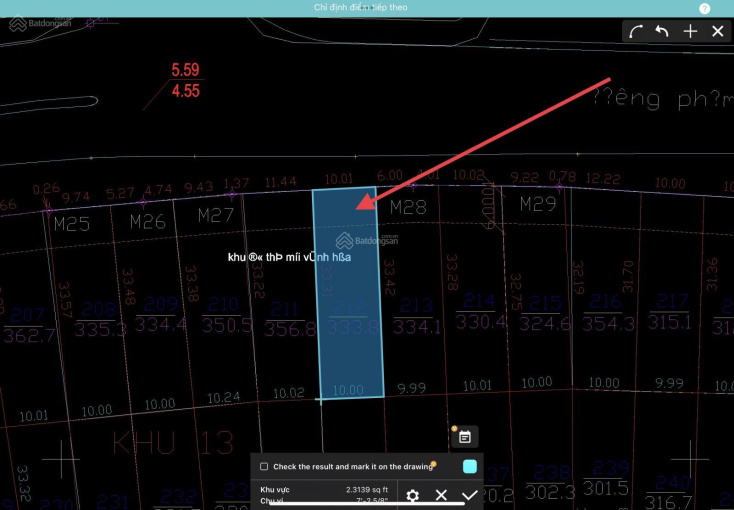The height and width of the screenshot is (510, 734).
Task: Dismiss the measurement result with the panel X
Action: [x=441, y=495]
